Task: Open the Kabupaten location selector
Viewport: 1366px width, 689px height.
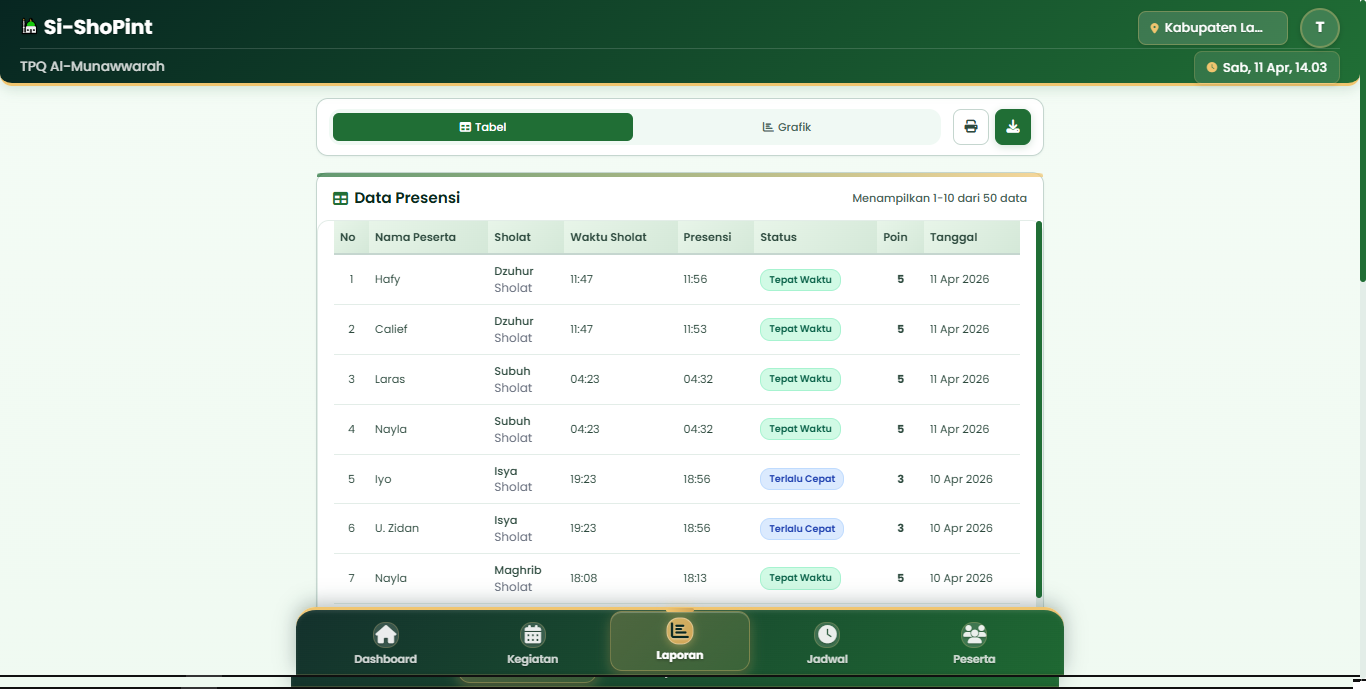Action: click(1212, 28)
